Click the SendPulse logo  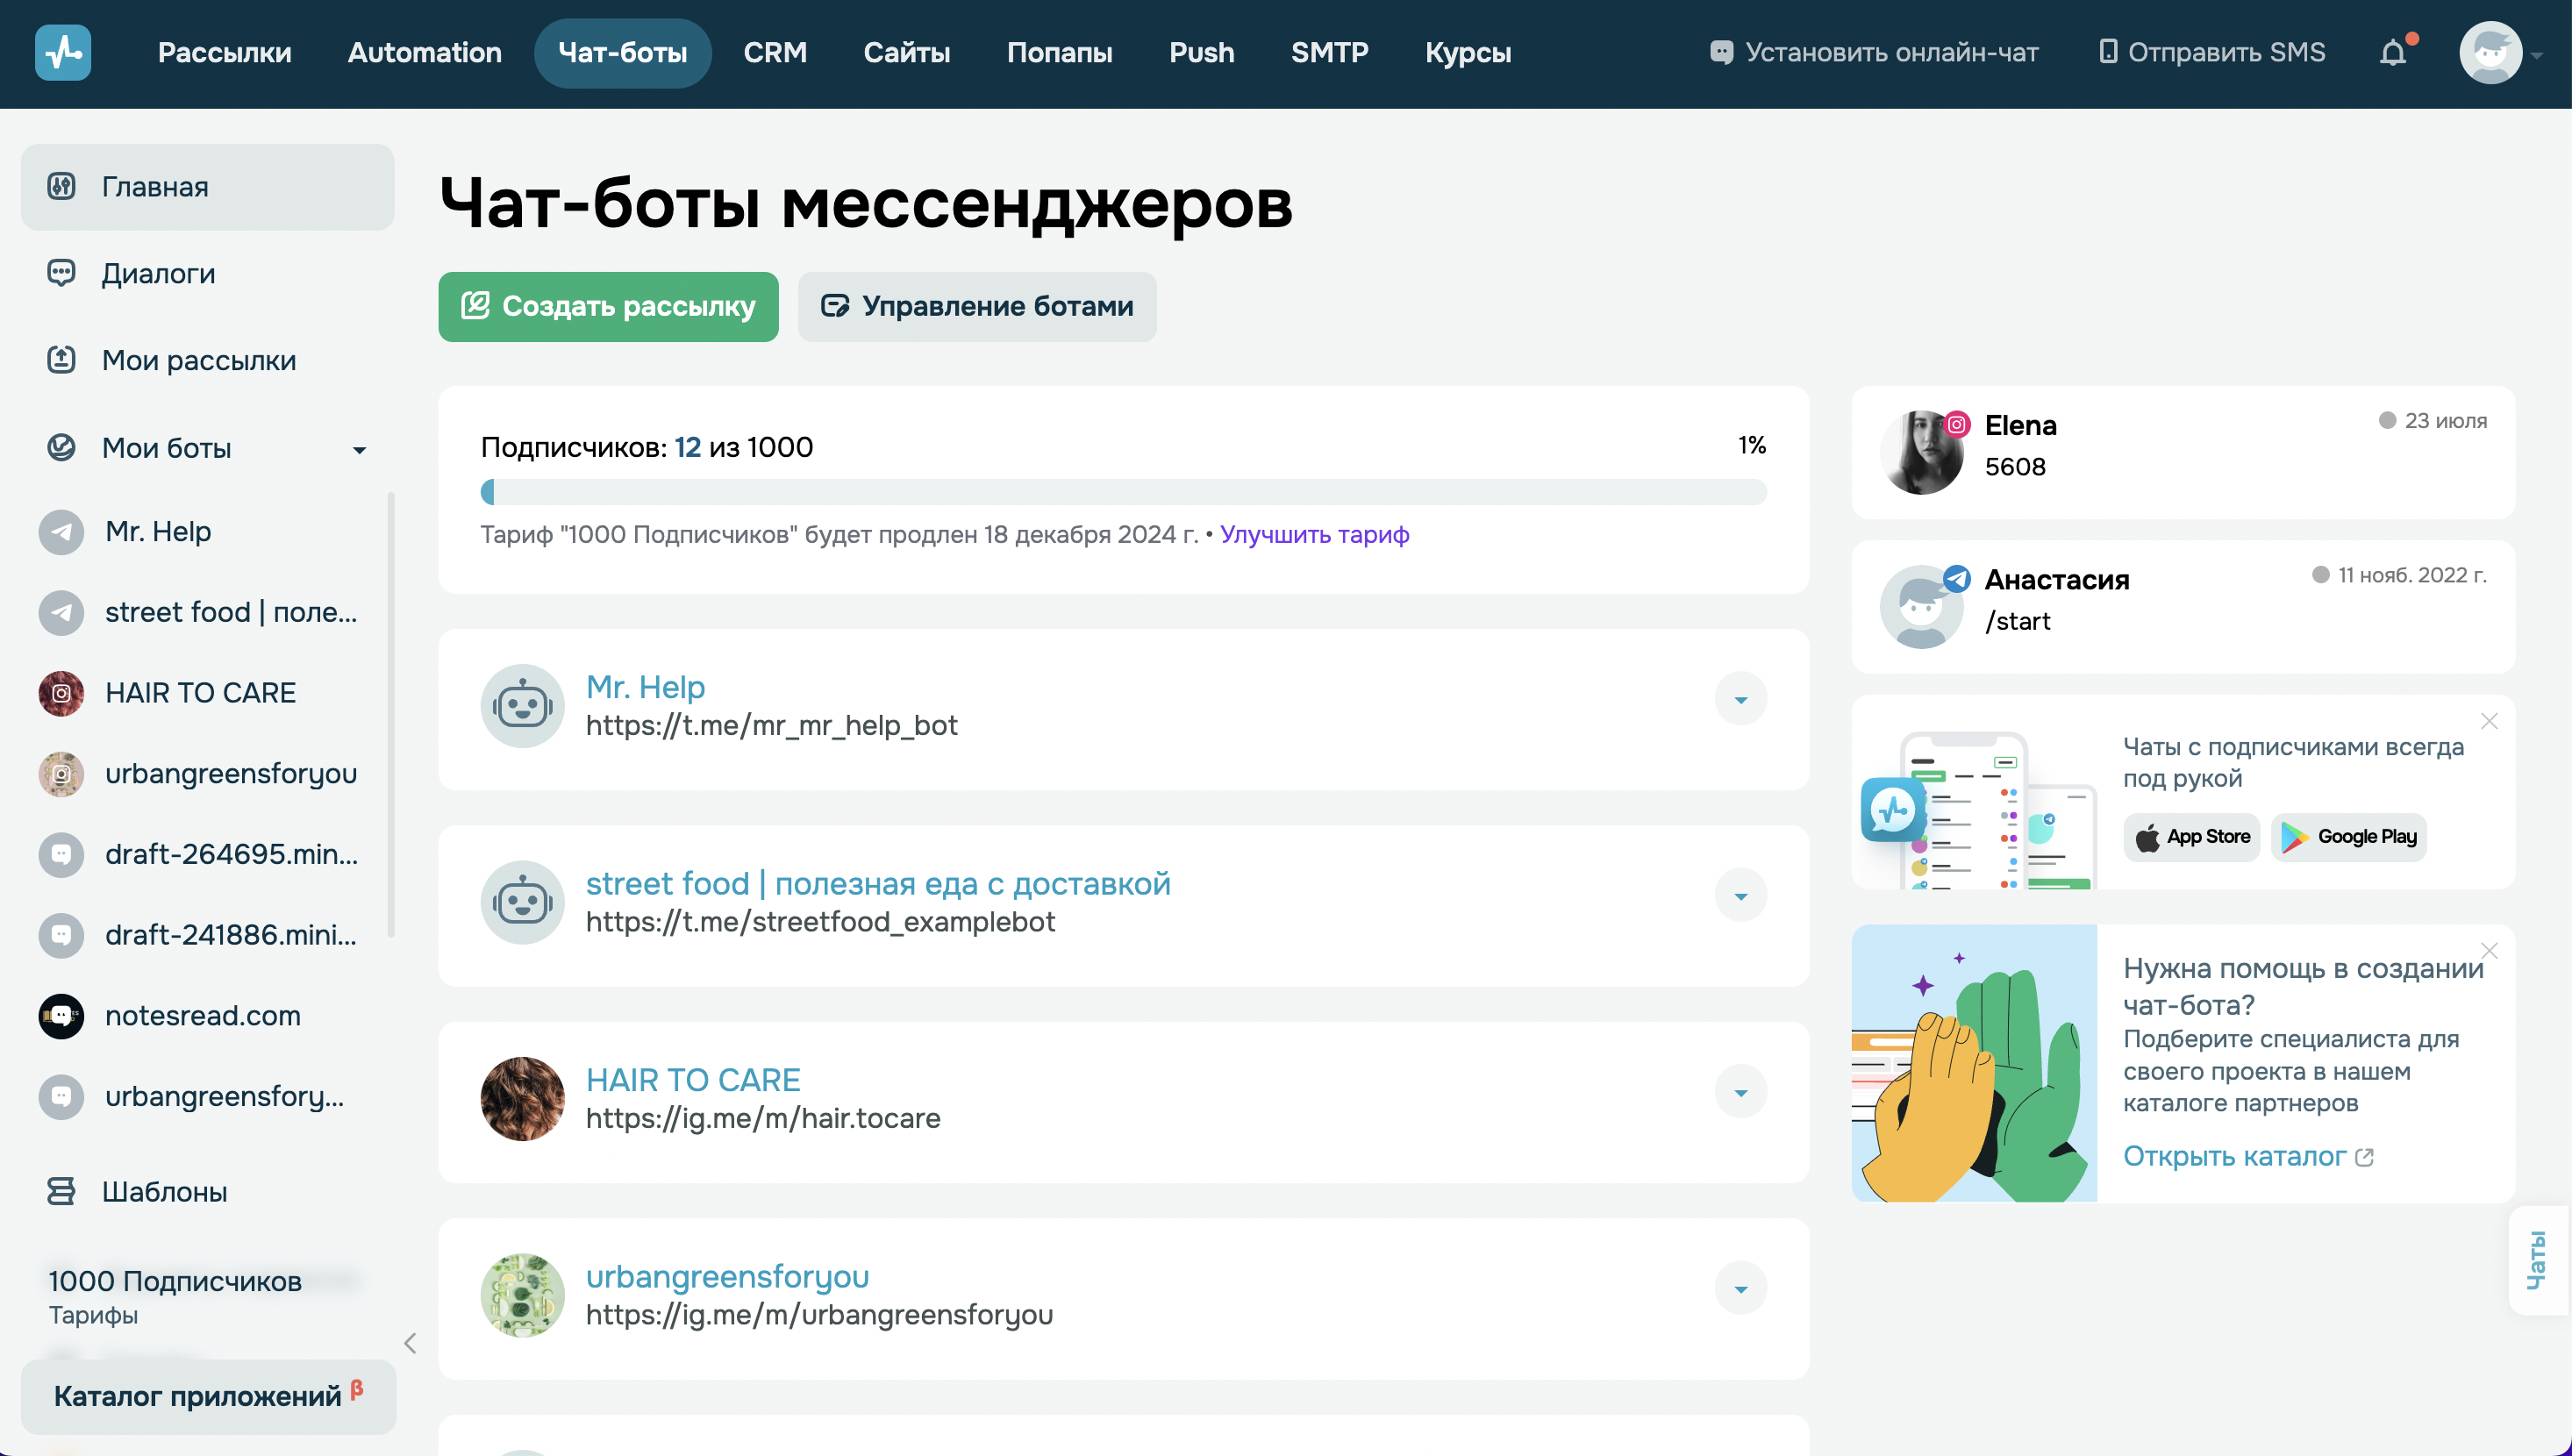pos(63,52)
